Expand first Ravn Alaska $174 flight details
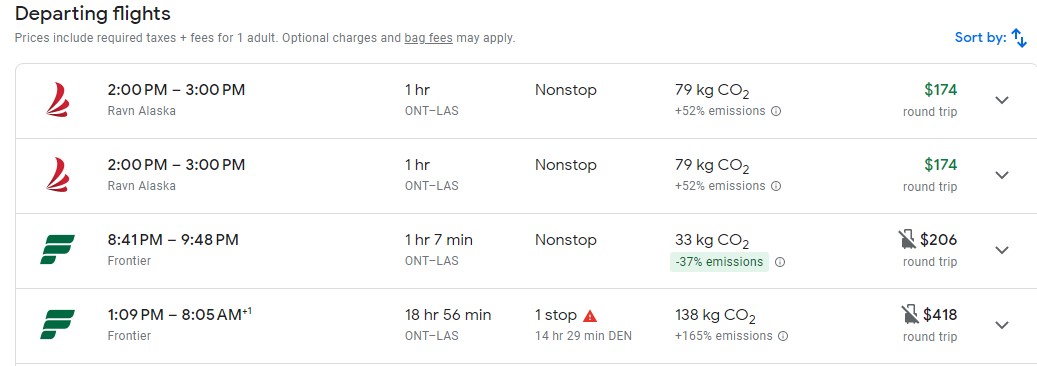This screenshot has width=1037, height=366. click(1002, 100)
